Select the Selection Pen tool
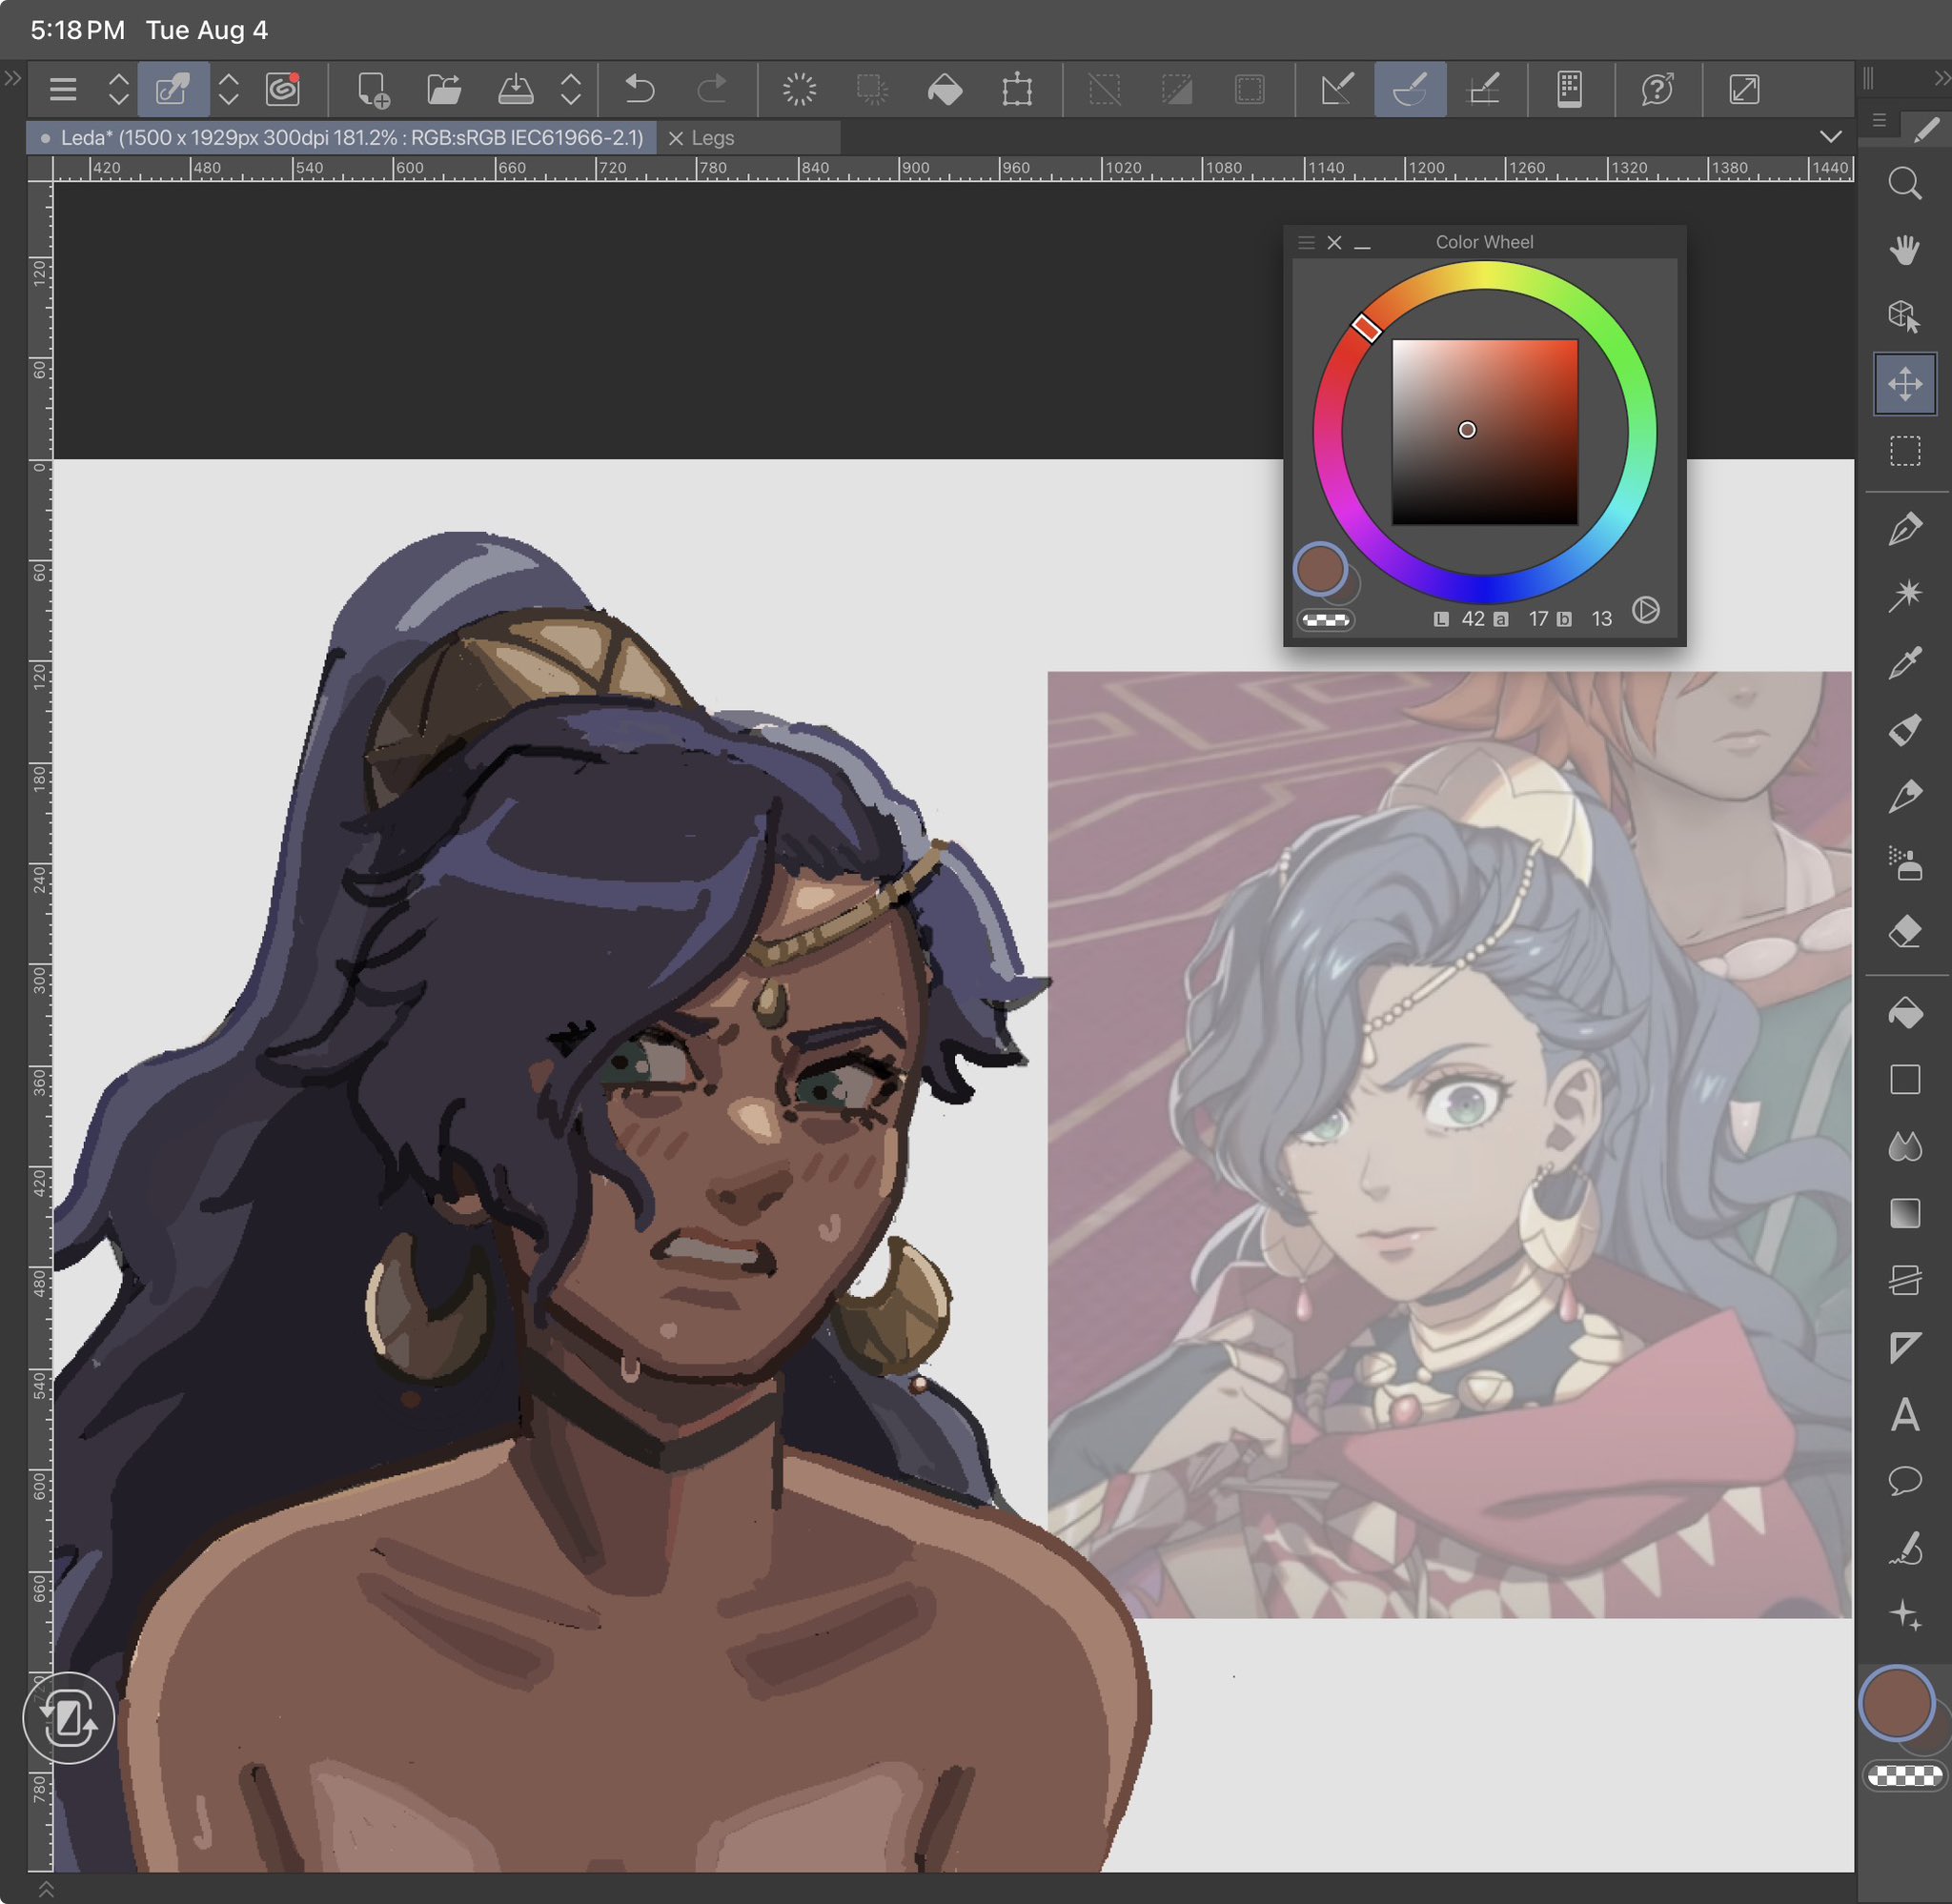The width and height of the screenshot is (1952, 1904). click(x=1905, y=528)
